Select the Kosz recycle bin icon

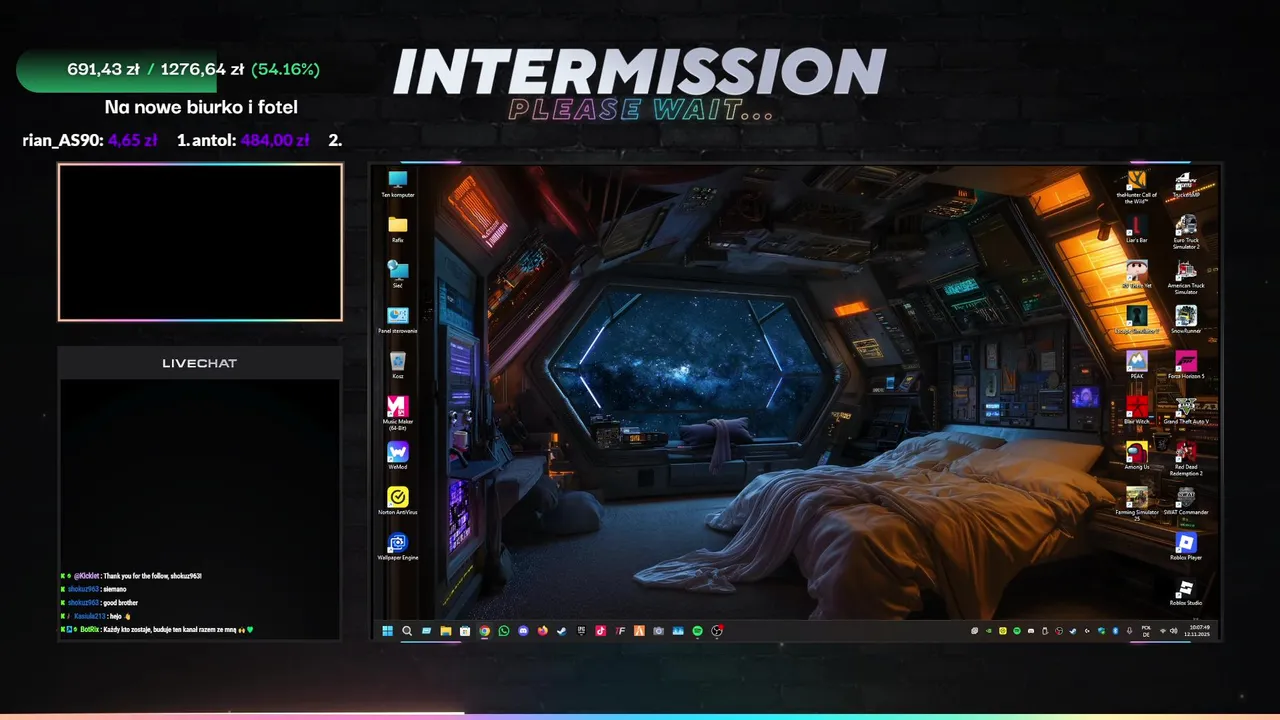397,365
